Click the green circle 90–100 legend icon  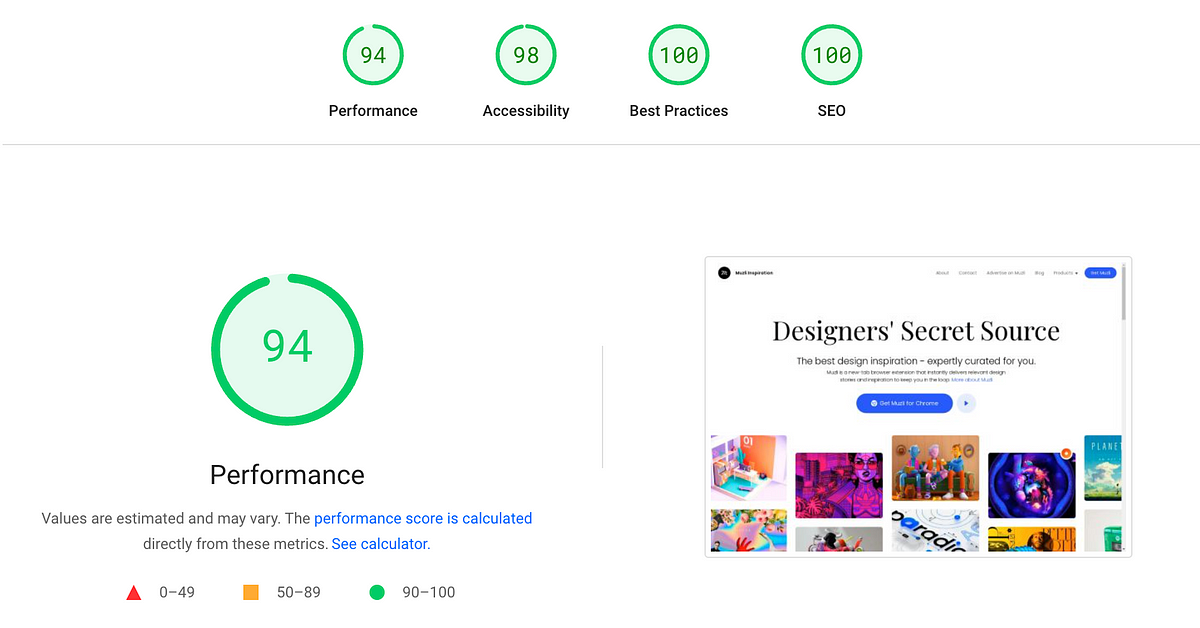coord(377,592)
